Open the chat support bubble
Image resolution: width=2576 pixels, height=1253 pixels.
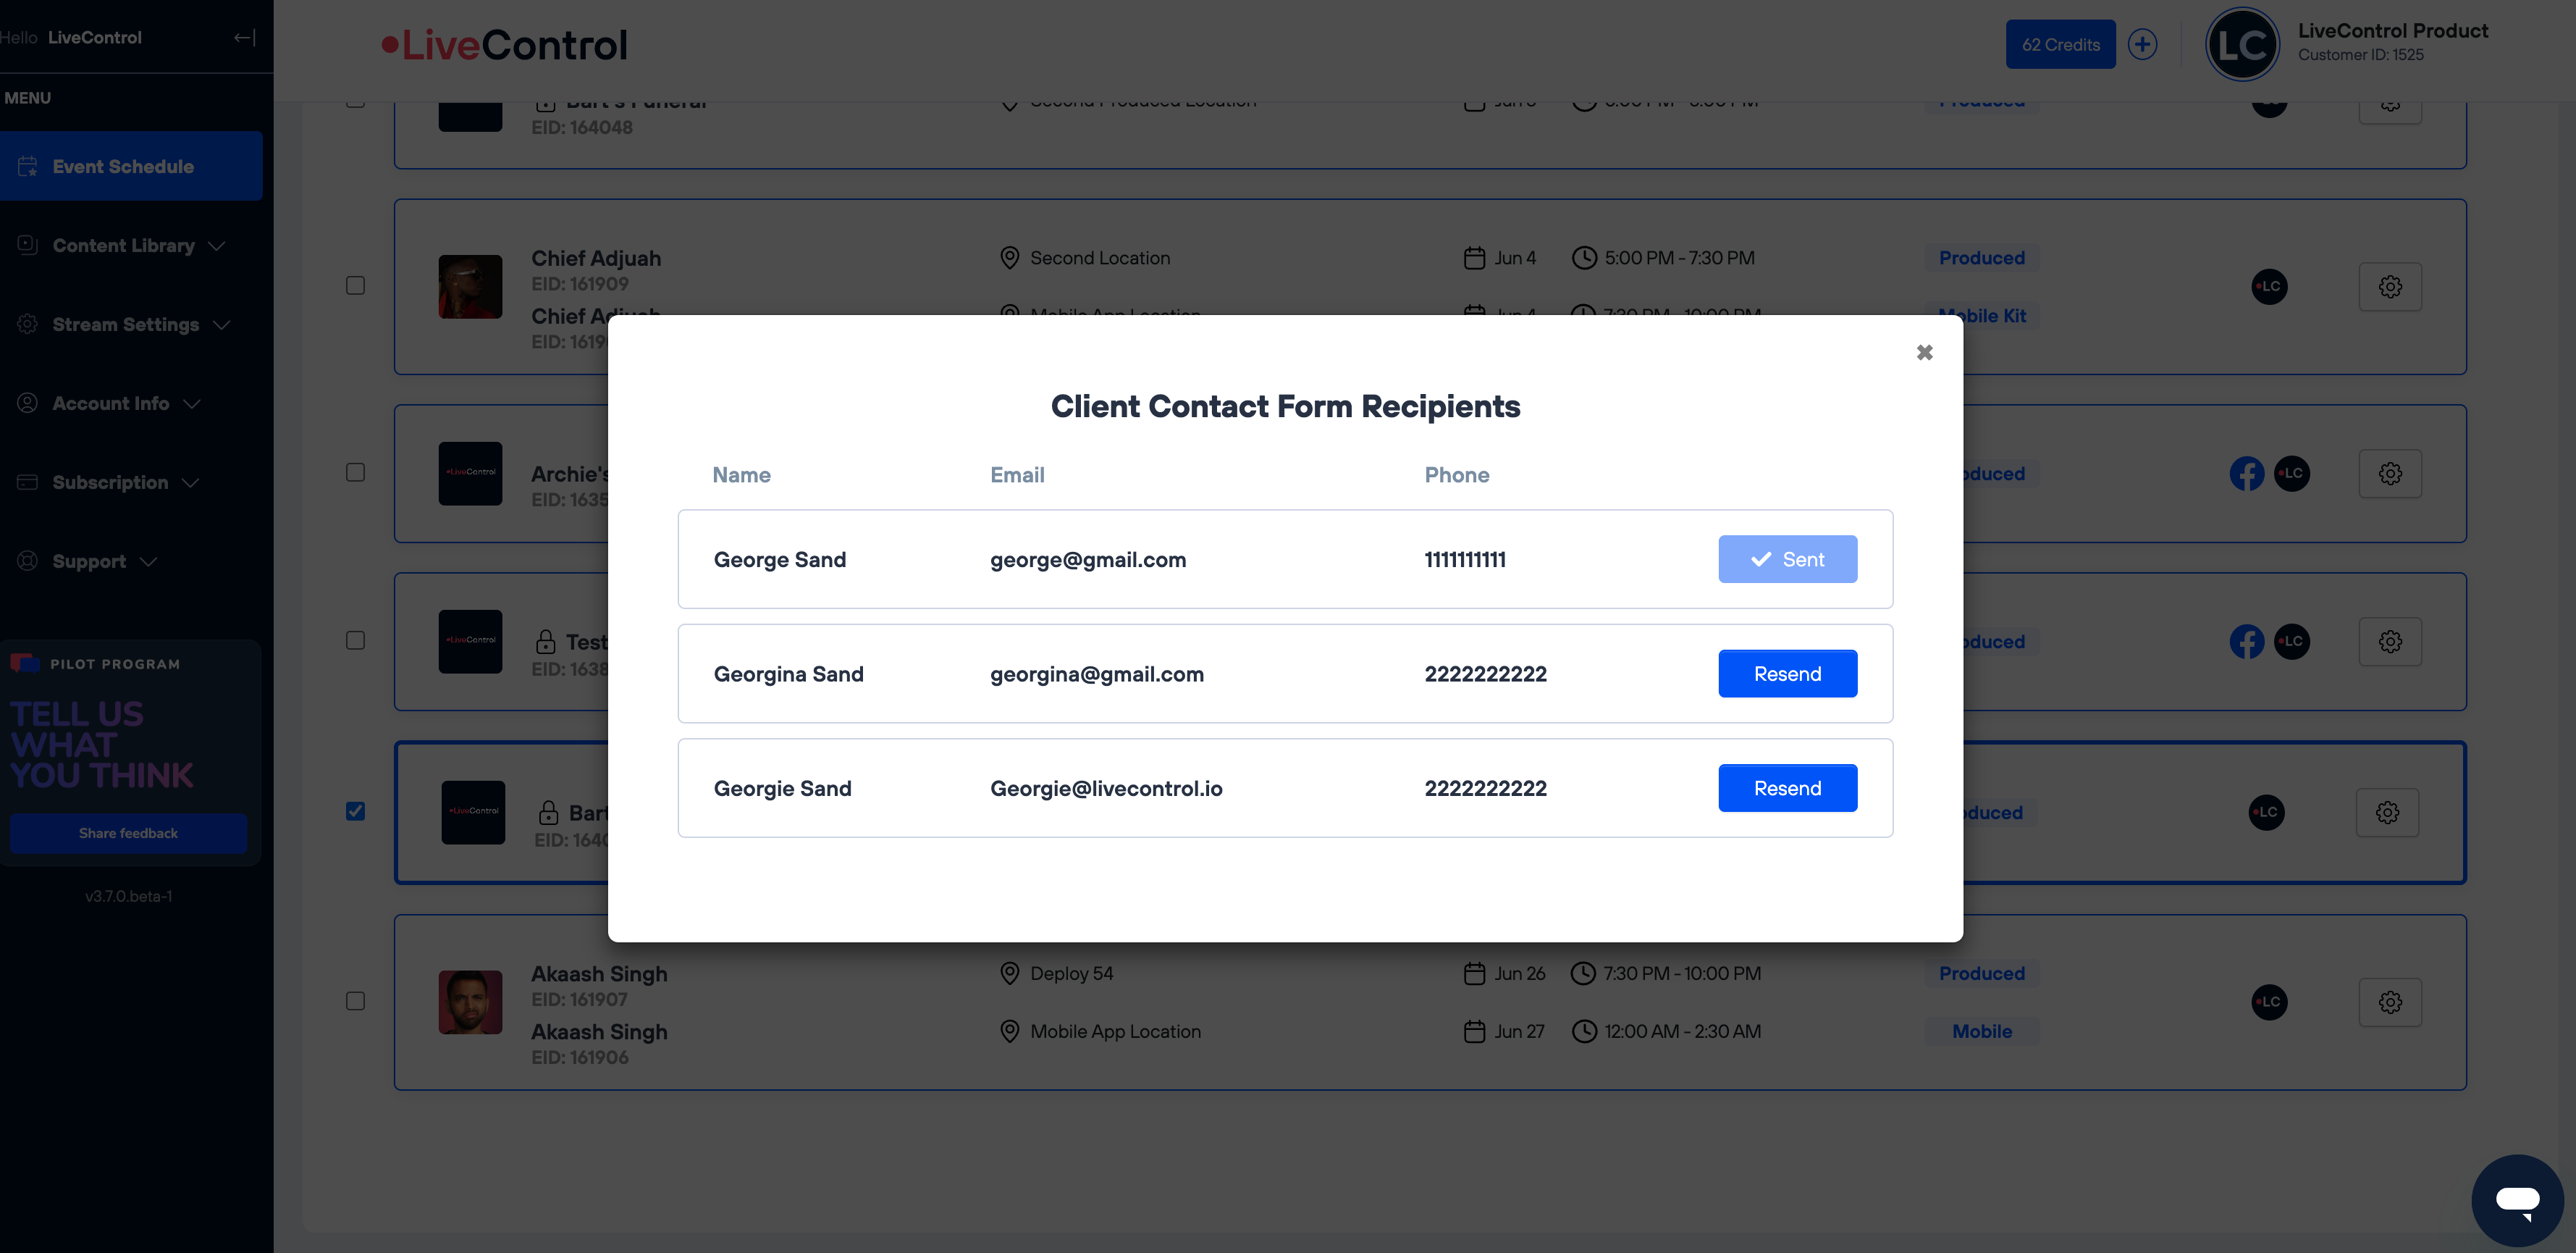(2517, 1200)
